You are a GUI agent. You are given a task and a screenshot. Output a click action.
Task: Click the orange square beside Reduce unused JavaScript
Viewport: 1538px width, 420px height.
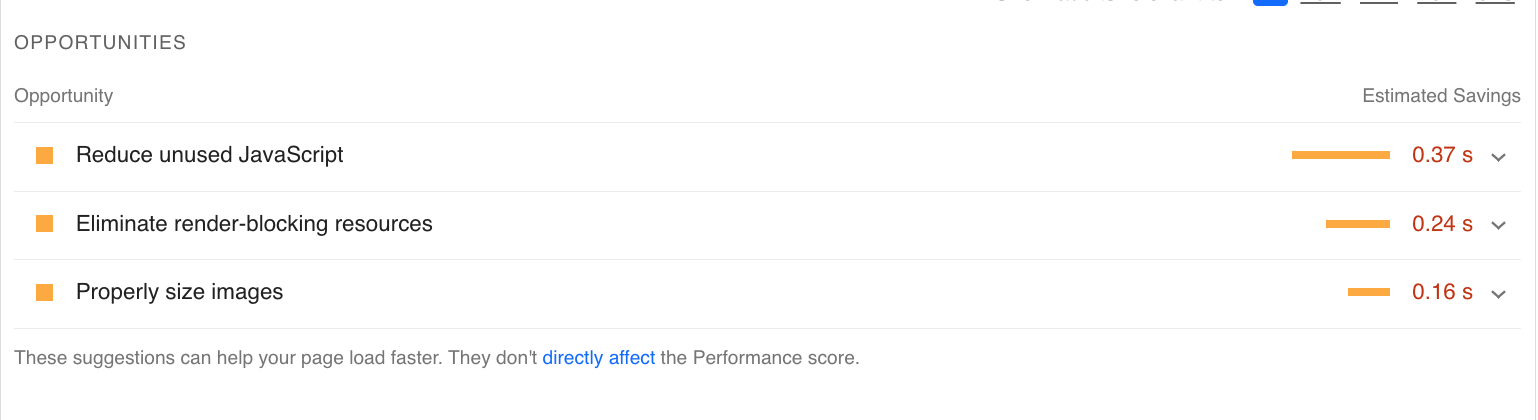click(44, 155)
